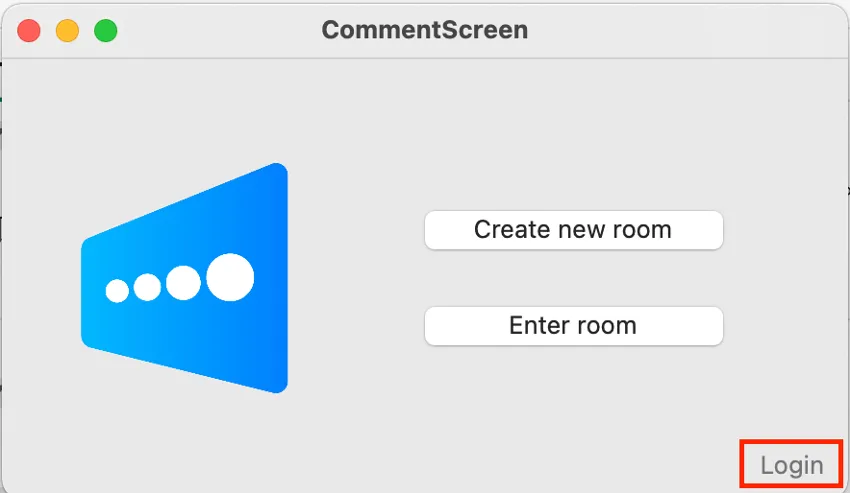Click the empty gray area below Enter room

click(573, 410)
